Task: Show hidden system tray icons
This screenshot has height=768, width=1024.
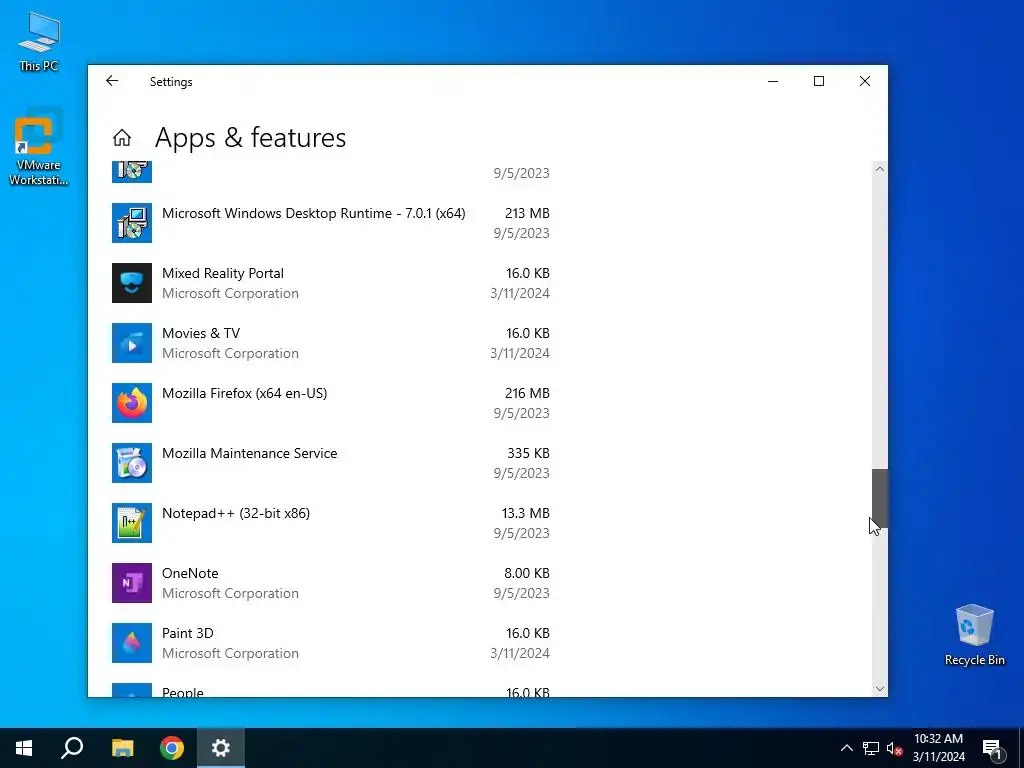Action: pyautogui.click(x=846, y=748)
